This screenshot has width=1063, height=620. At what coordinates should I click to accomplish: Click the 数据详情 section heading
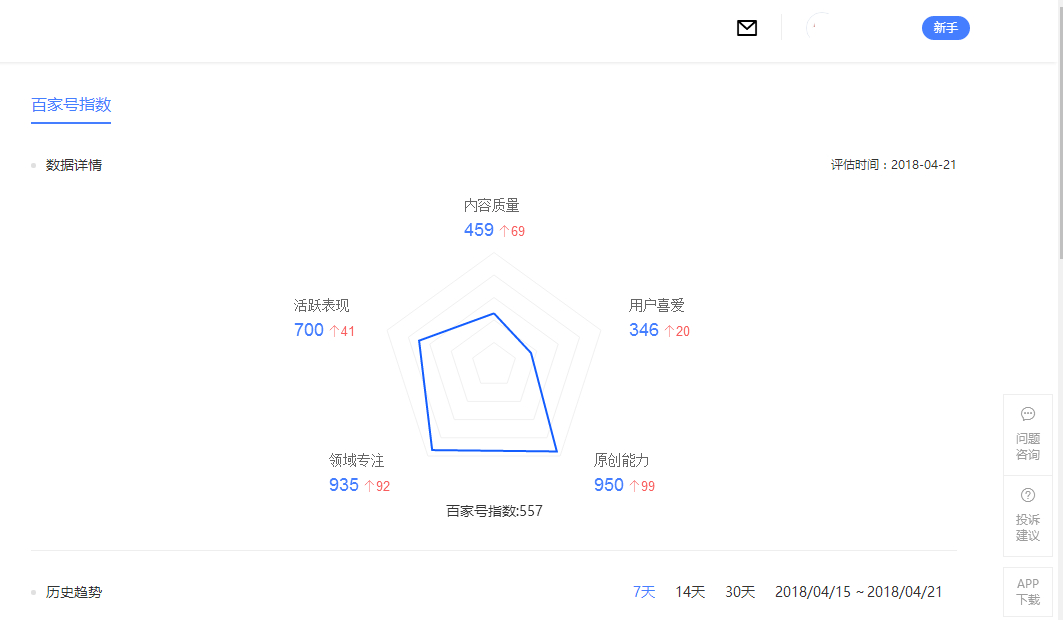pyautogui.click(x=74, y=165)
